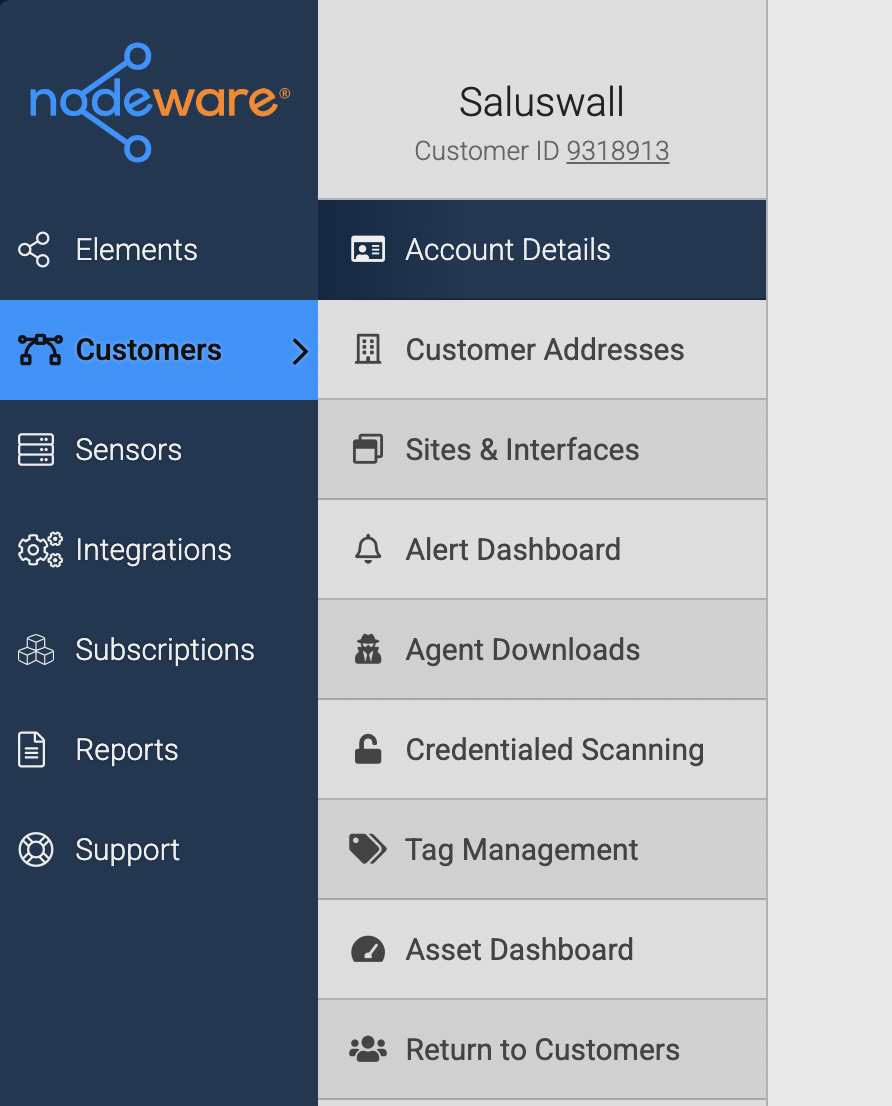Click the Sites & Interfaces windows icon
This screenshot has width=892, height=1106.
pos(368,449)
